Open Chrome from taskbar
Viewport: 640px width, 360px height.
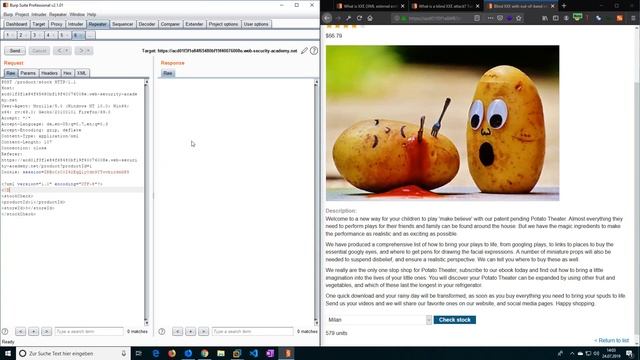[204, 353]
